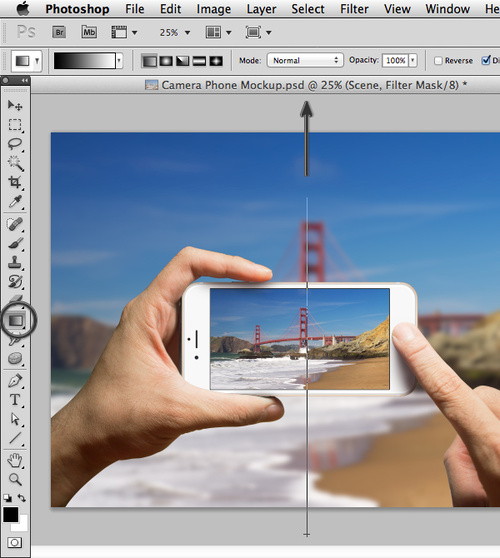Image resolution: width=500 pixels, height=558 pixels.
Task: Click the gradient preview to edit gradient
Action: point(85,61)
